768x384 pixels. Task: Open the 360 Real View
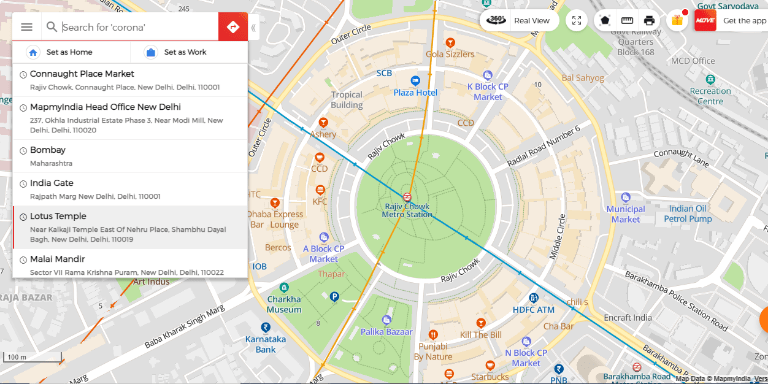pyautogui.click(x=520, y=21)
